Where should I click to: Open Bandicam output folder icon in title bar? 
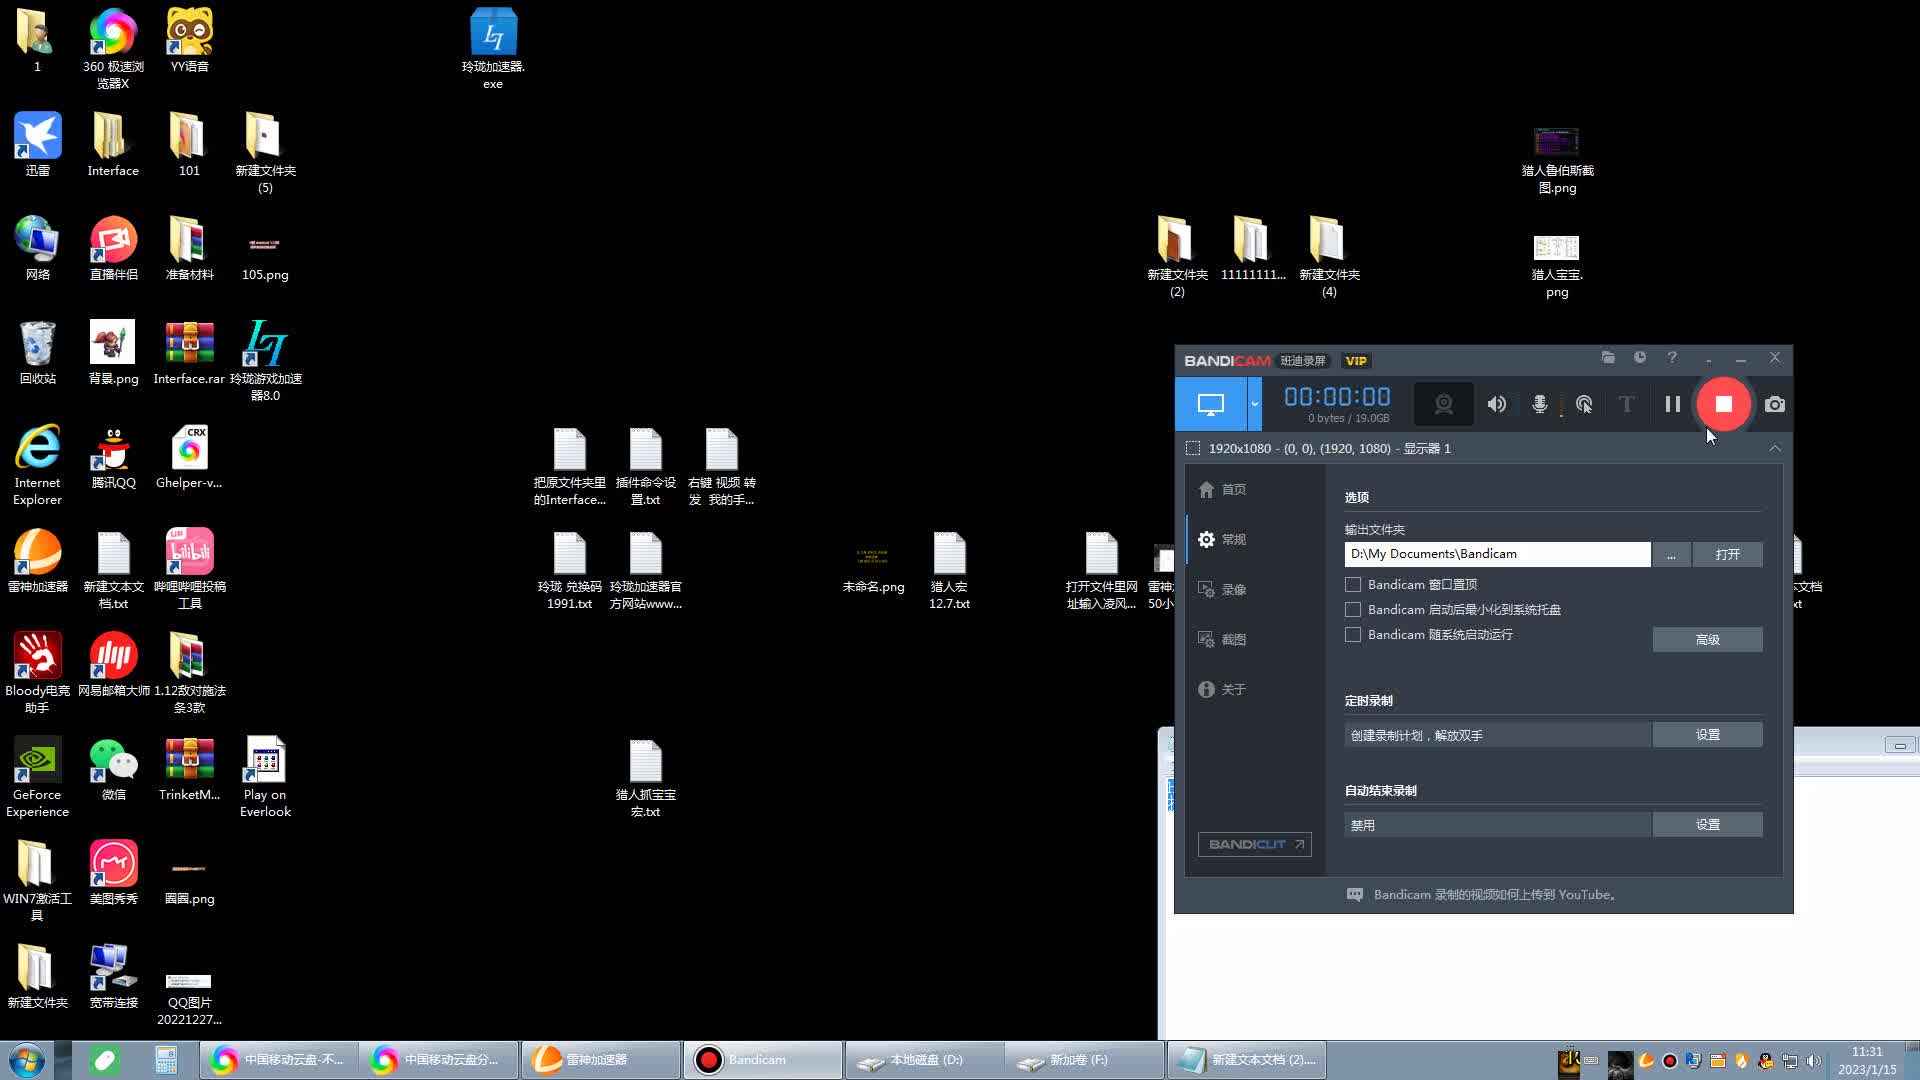1608,357
